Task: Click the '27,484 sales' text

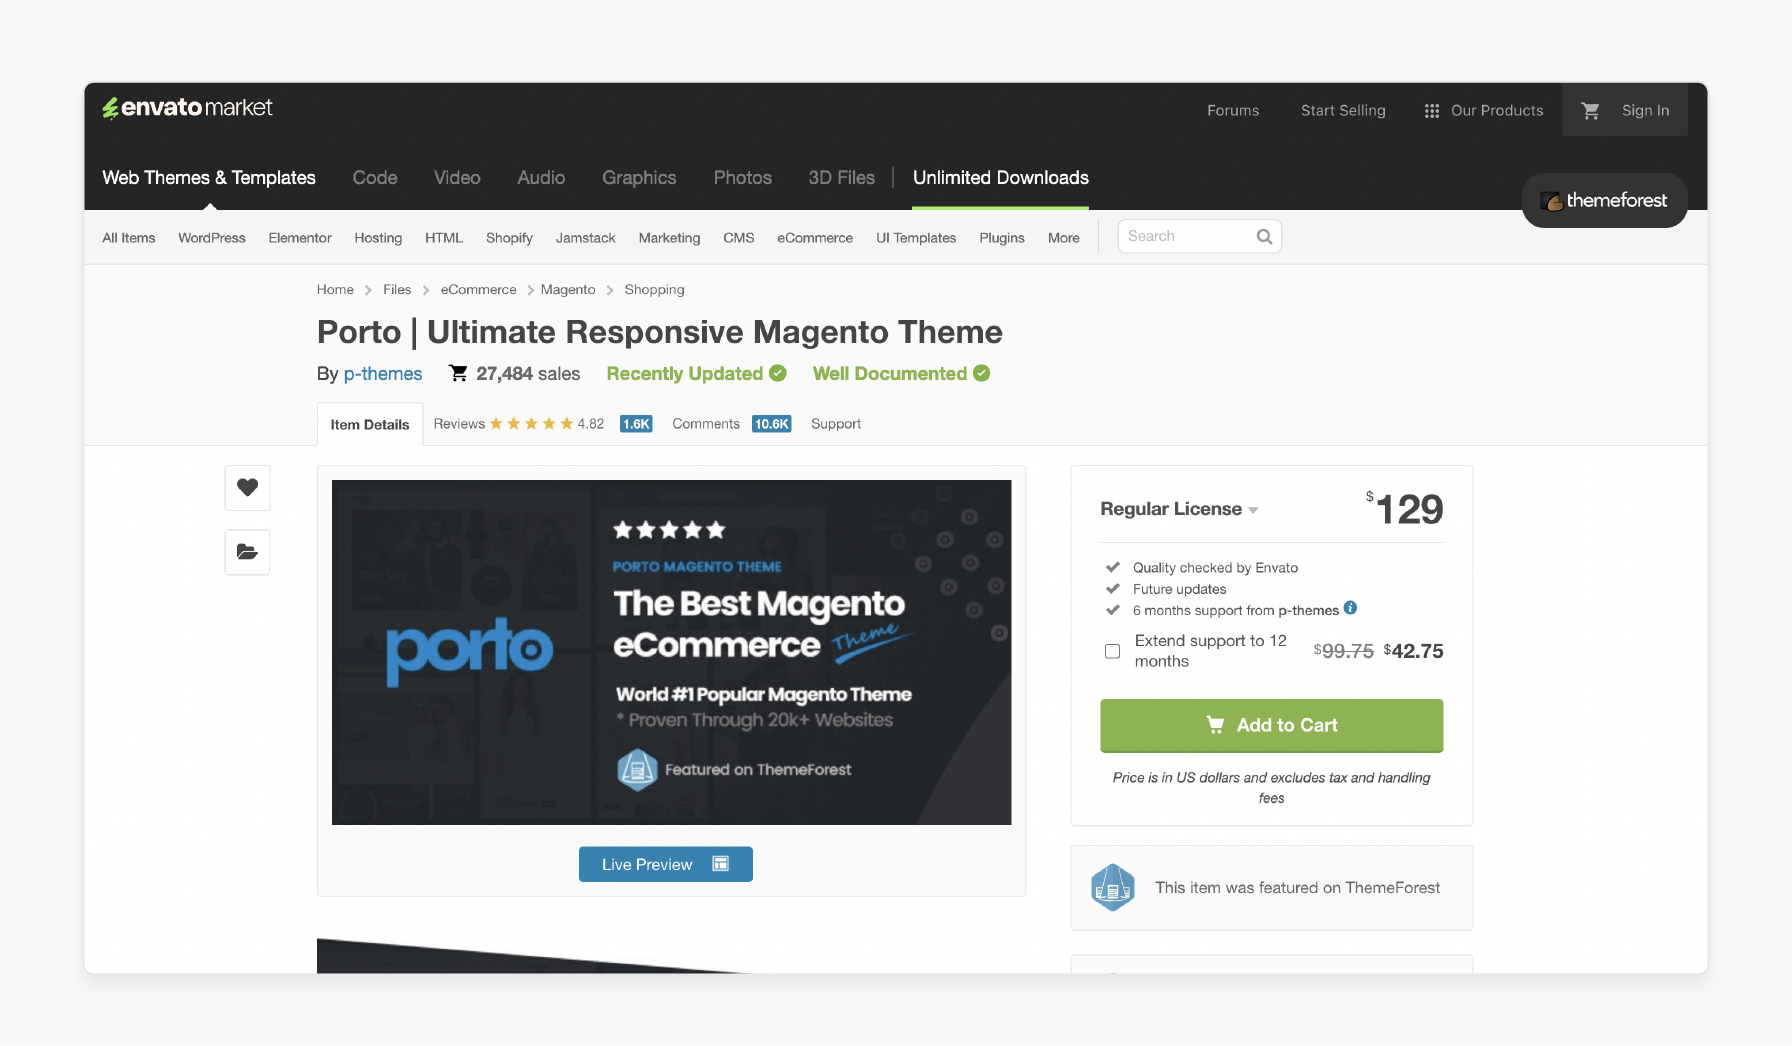Action: (x=528, y=374)
